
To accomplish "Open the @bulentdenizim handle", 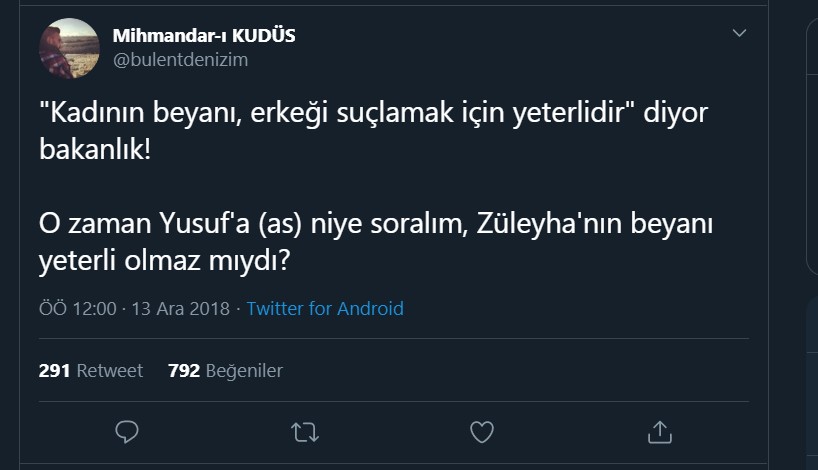I will (180, 60).
